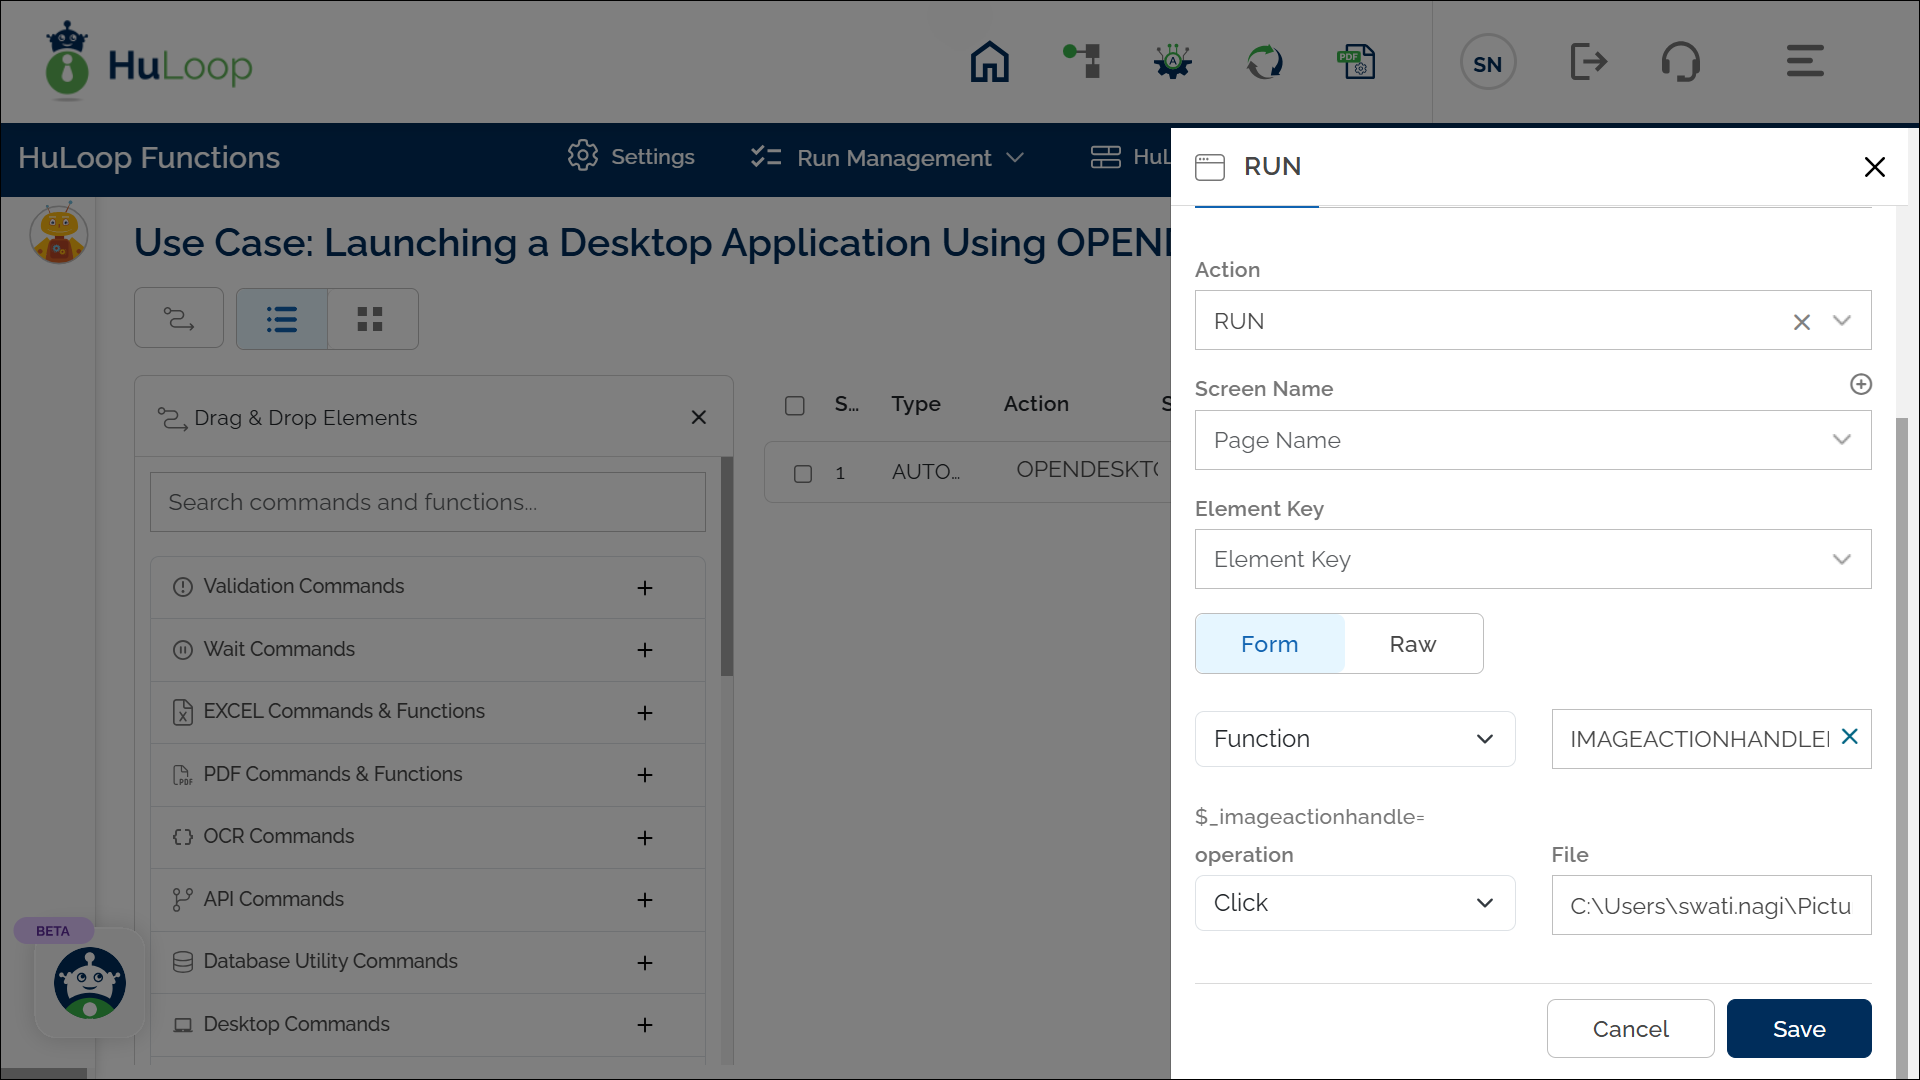Expand the Element Key dropdown

1532,559
